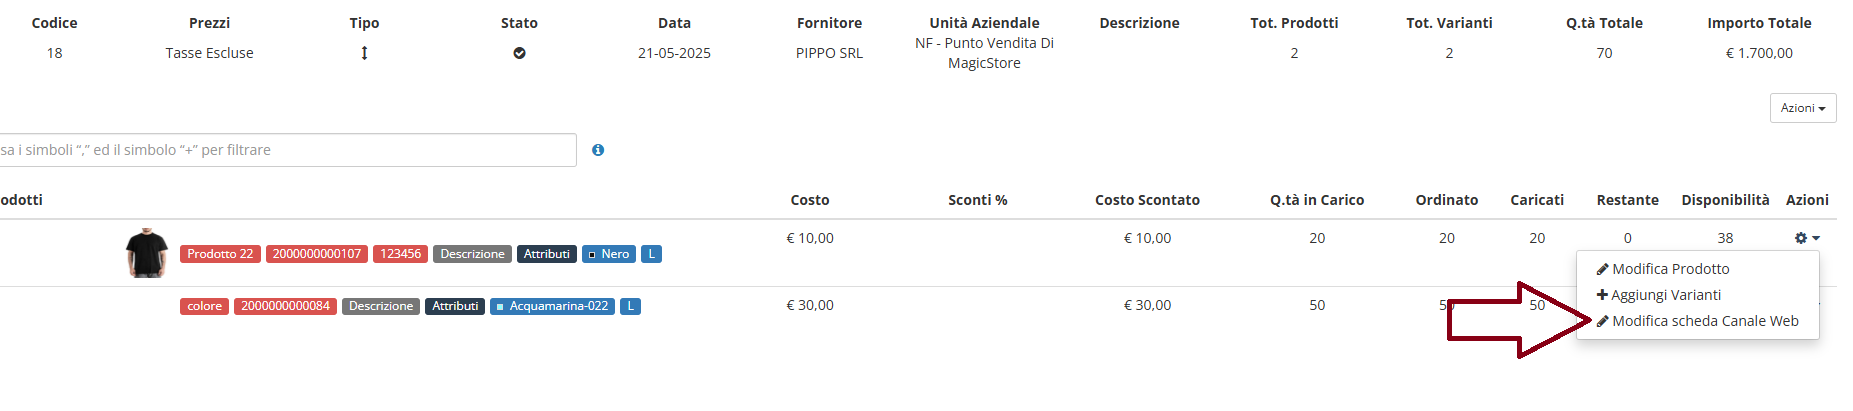Click the pencil icon for Modifica Prodotto
The width and height of the screenshot is (1853, 411).
pos(1602,269)
